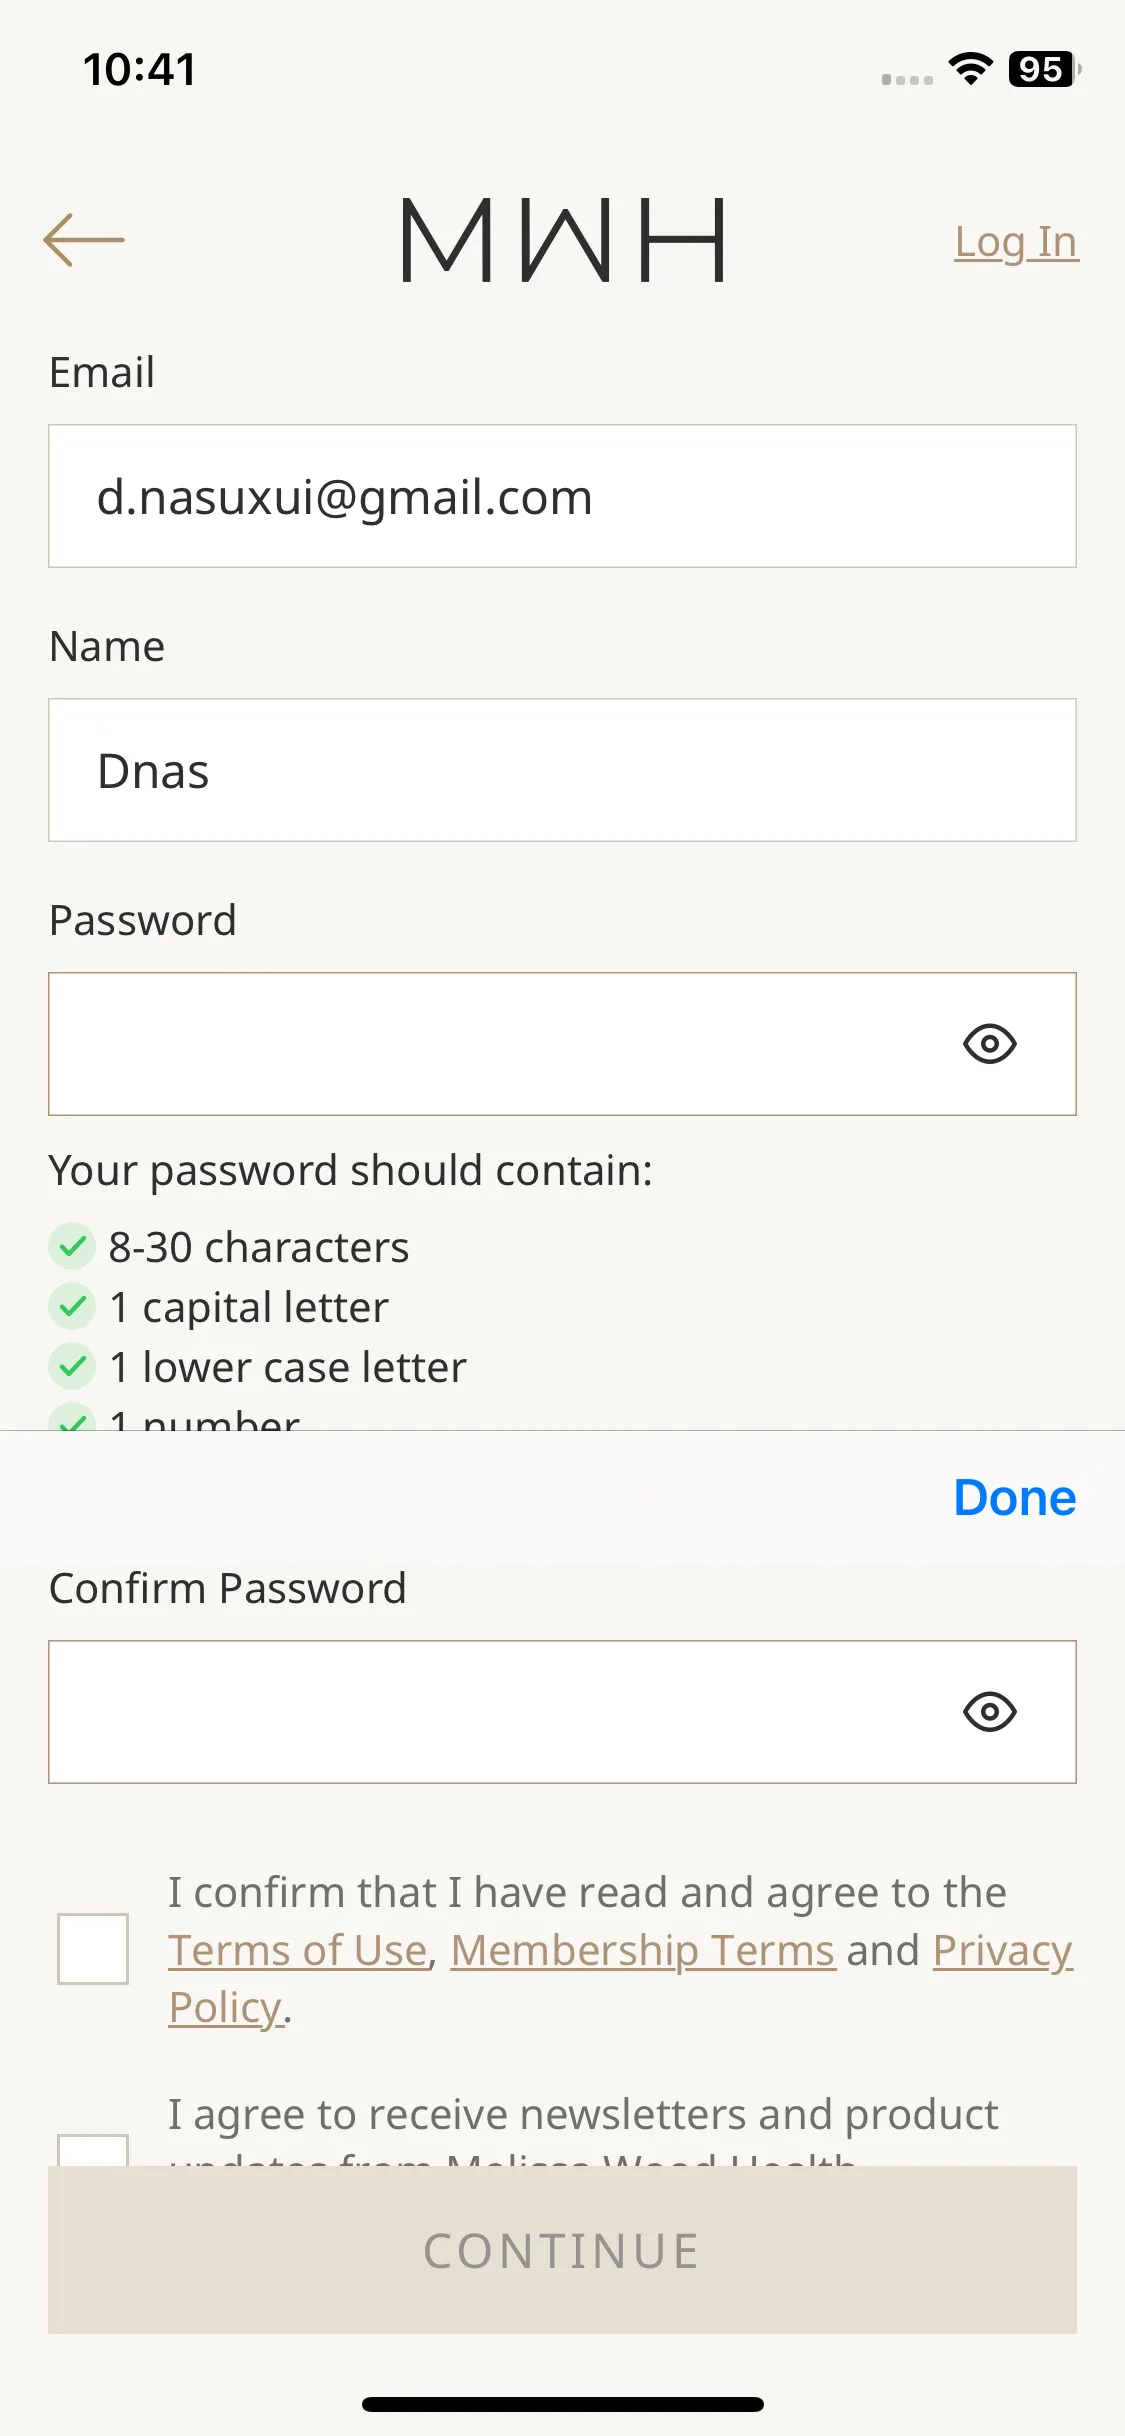
Task: Show password with the eye icon
Action: tap(989, 1044)
